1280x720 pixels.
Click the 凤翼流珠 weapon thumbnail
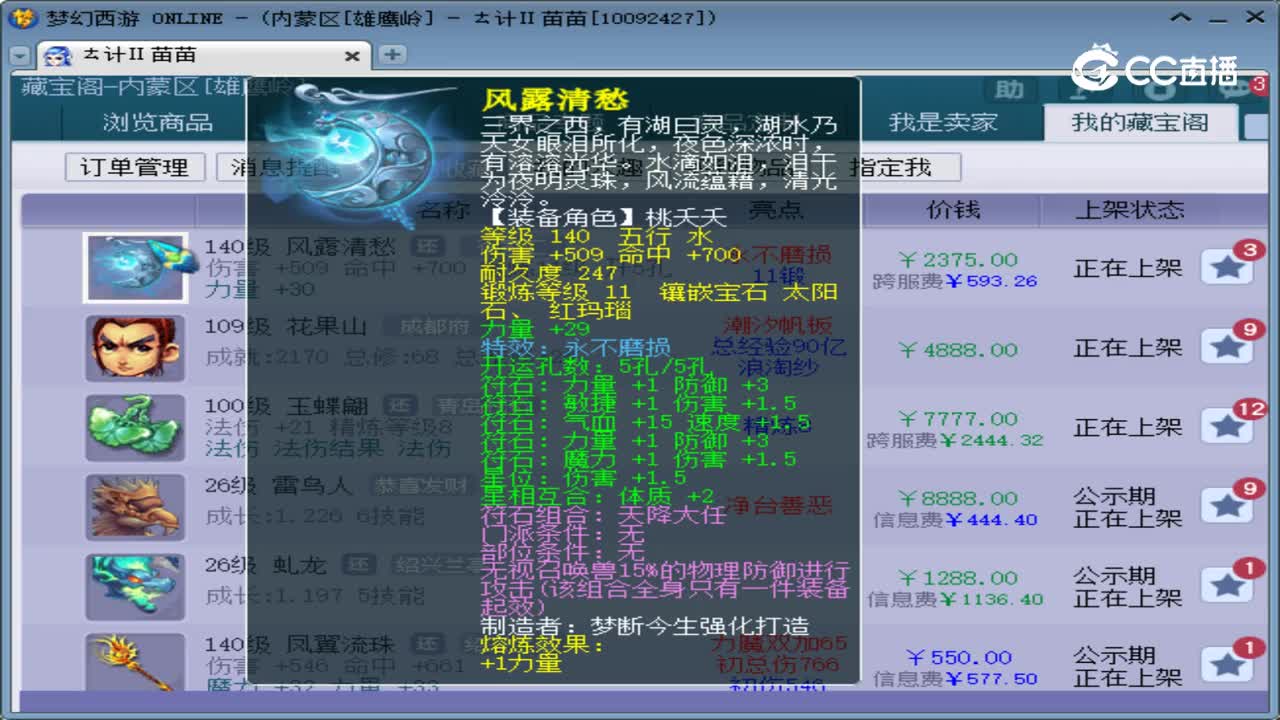[x=135, y=664]
